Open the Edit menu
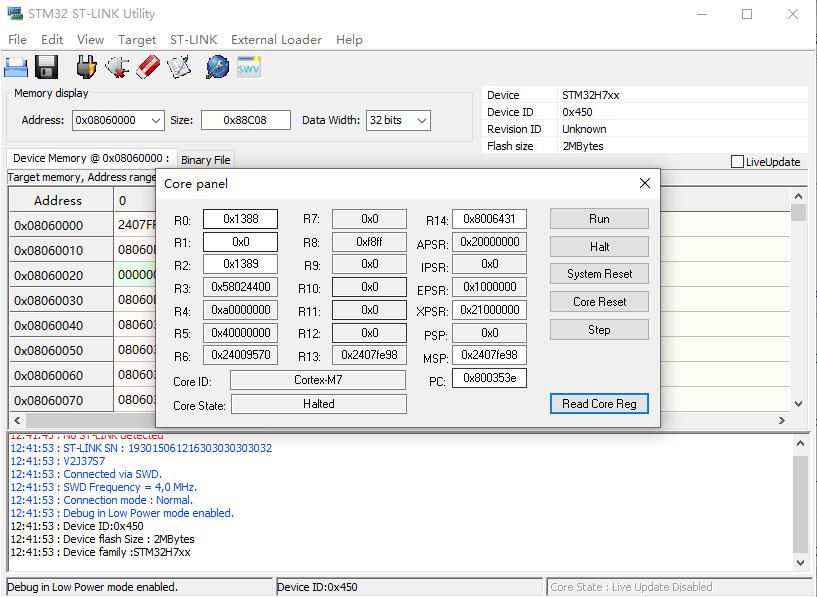This screenshot has height=597, width=817. (x=52, y=40)
